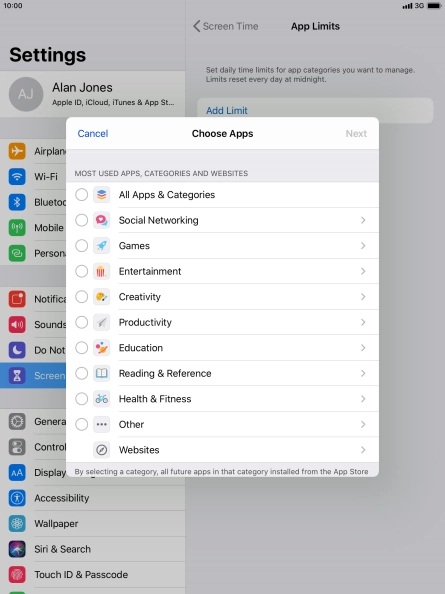Tap the signal strength bars indicator
This screenshot has height=594, width=445.
pos(407,6)
